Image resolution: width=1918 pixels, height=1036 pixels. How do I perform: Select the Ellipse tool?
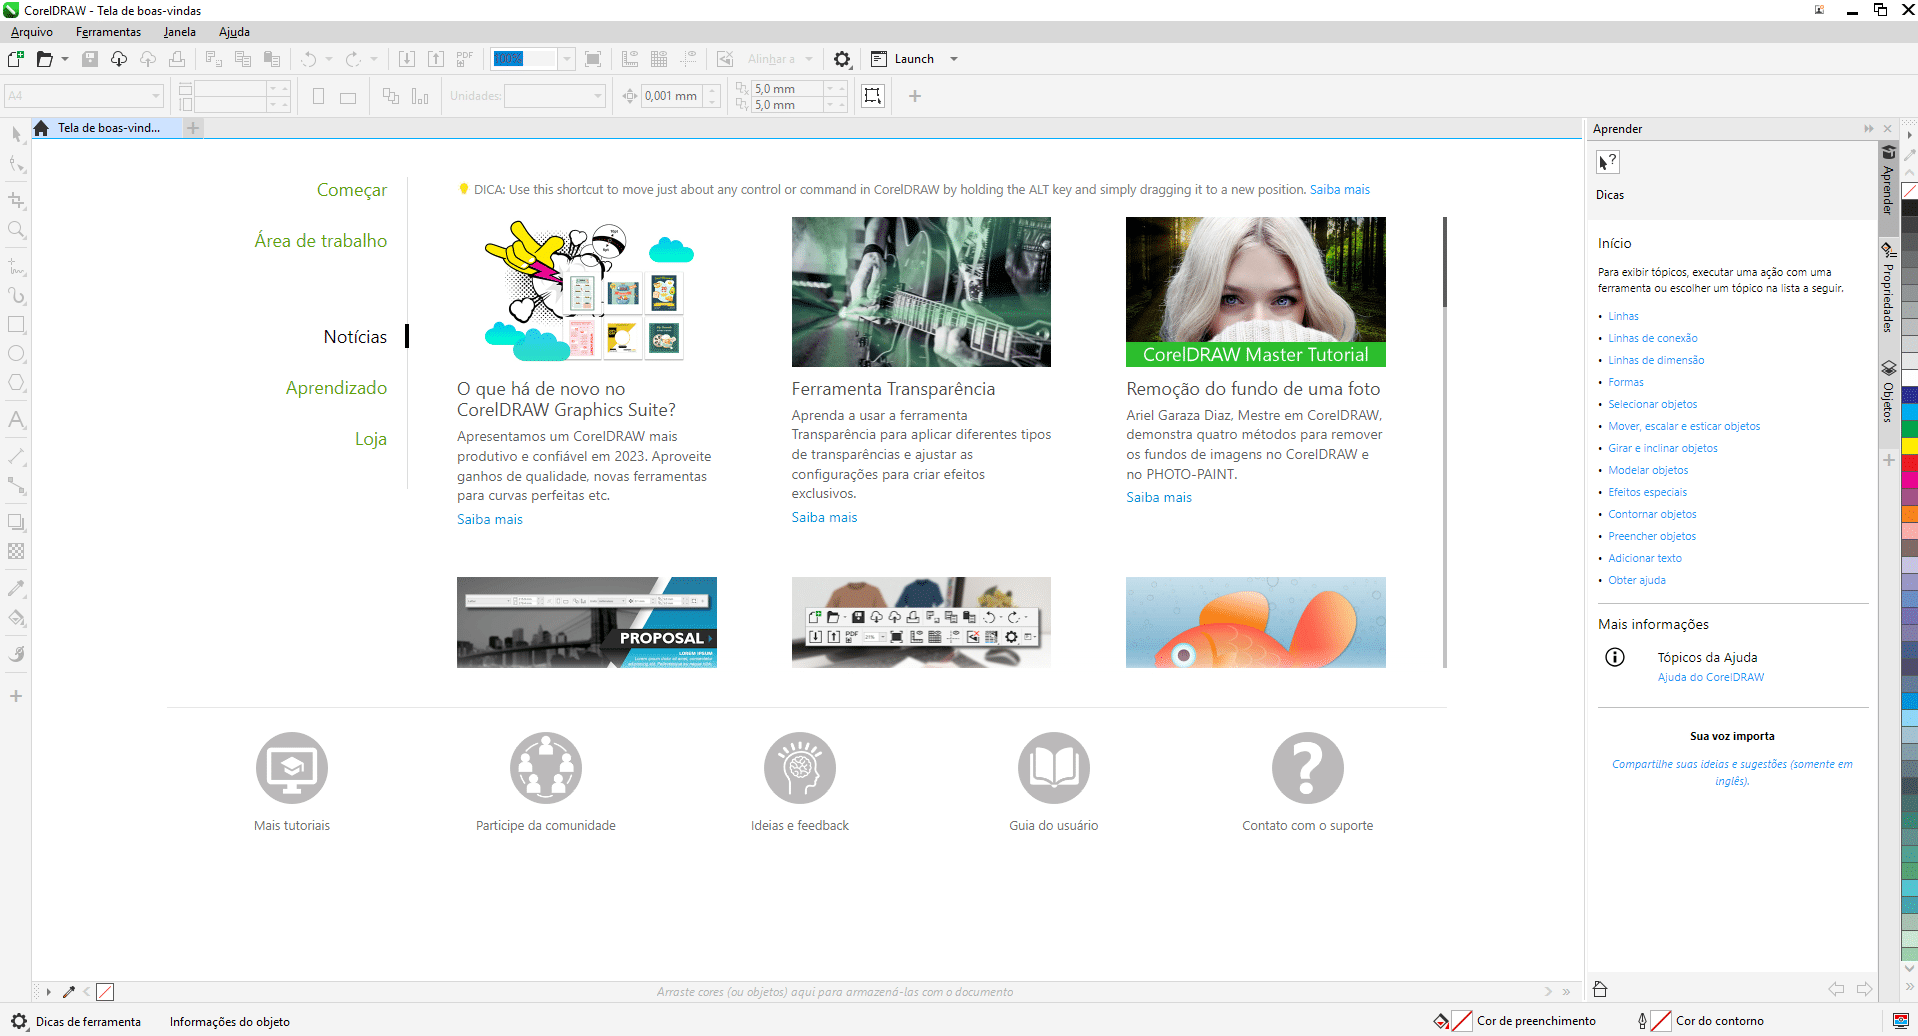16,354
